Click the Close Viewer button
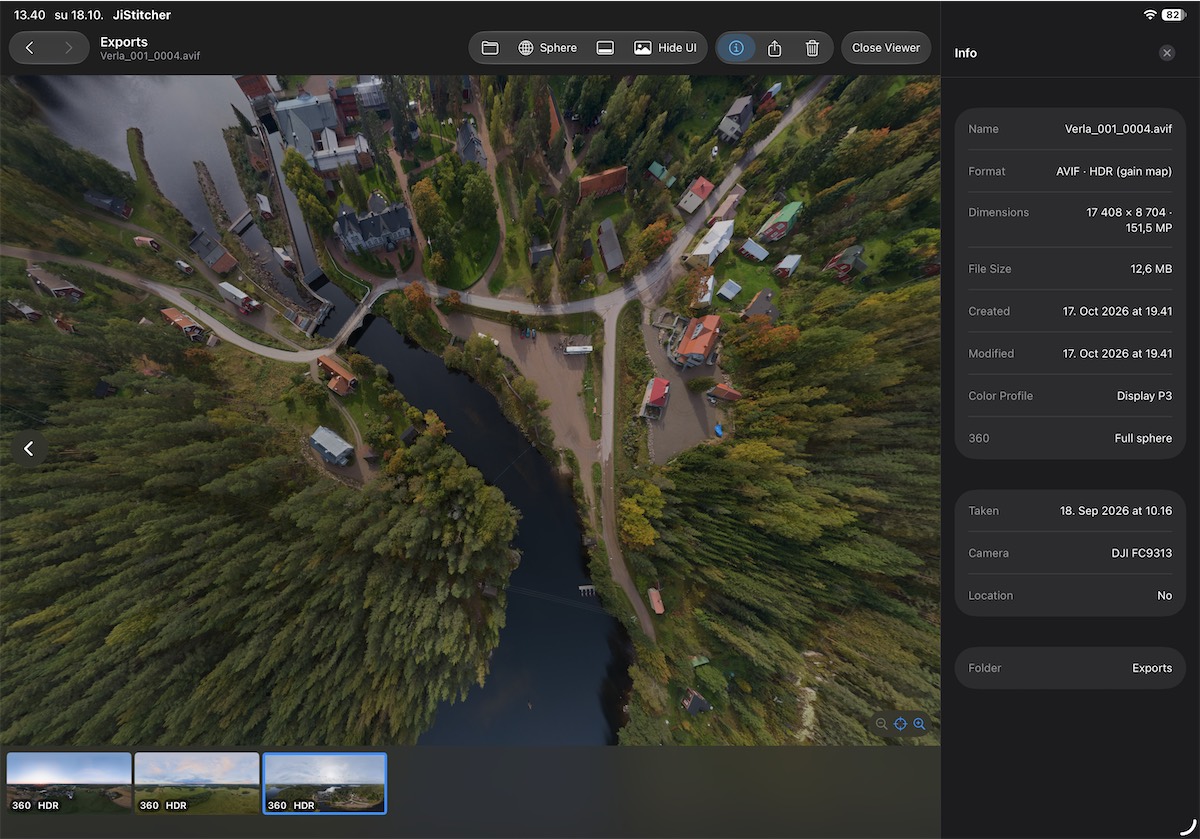This screenshot has width=1200, height=839. [x=886, y=48]
